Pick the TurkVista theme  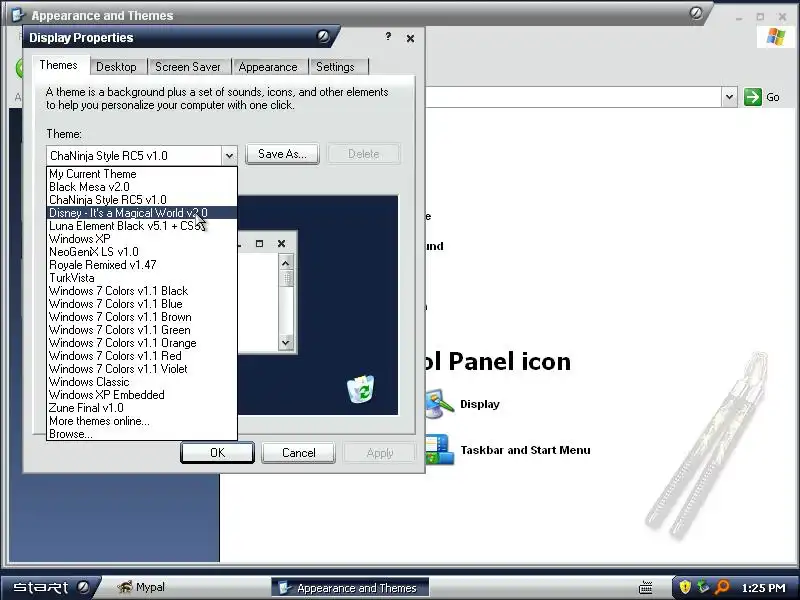pyautogui.click(x=142, y=278)
